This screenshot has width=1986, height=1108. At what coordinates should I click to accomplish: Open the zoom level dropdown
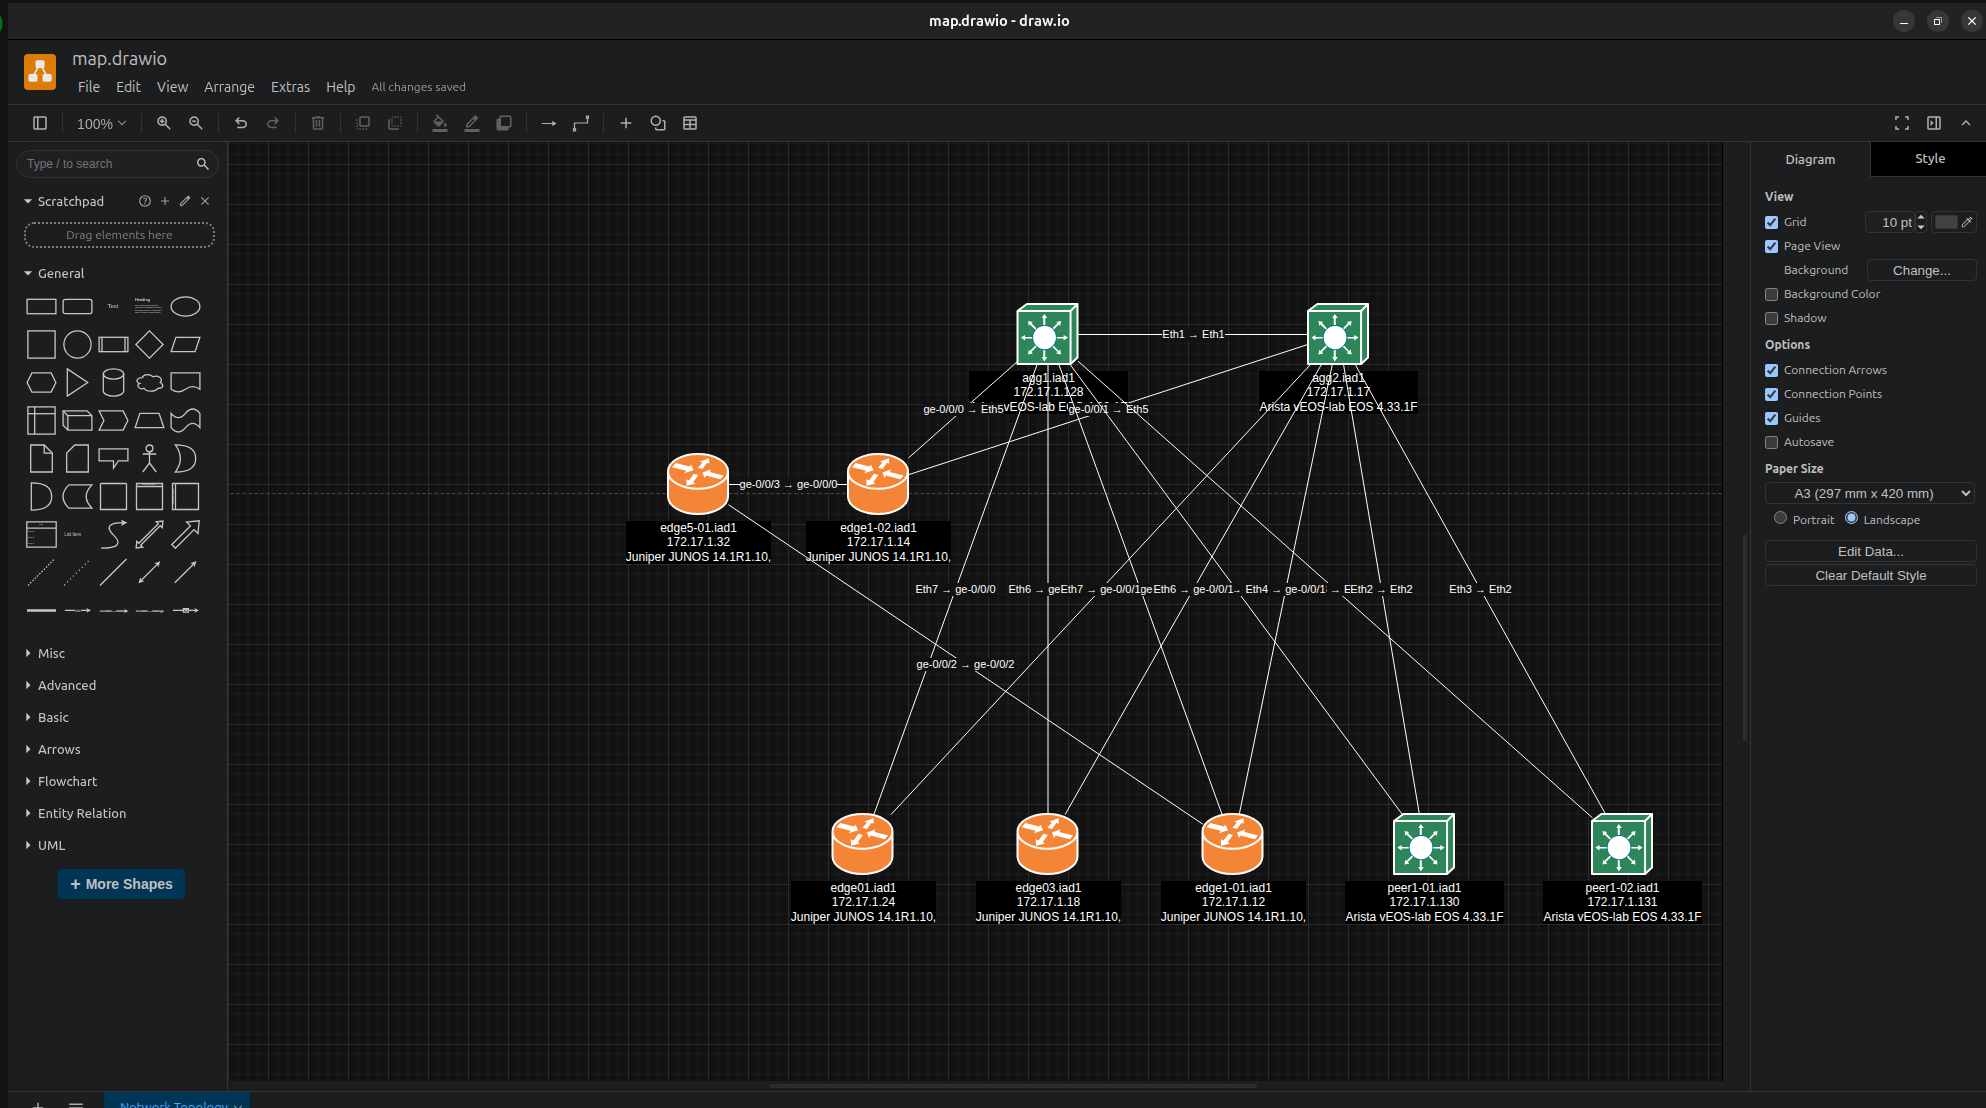pos(100,123)
